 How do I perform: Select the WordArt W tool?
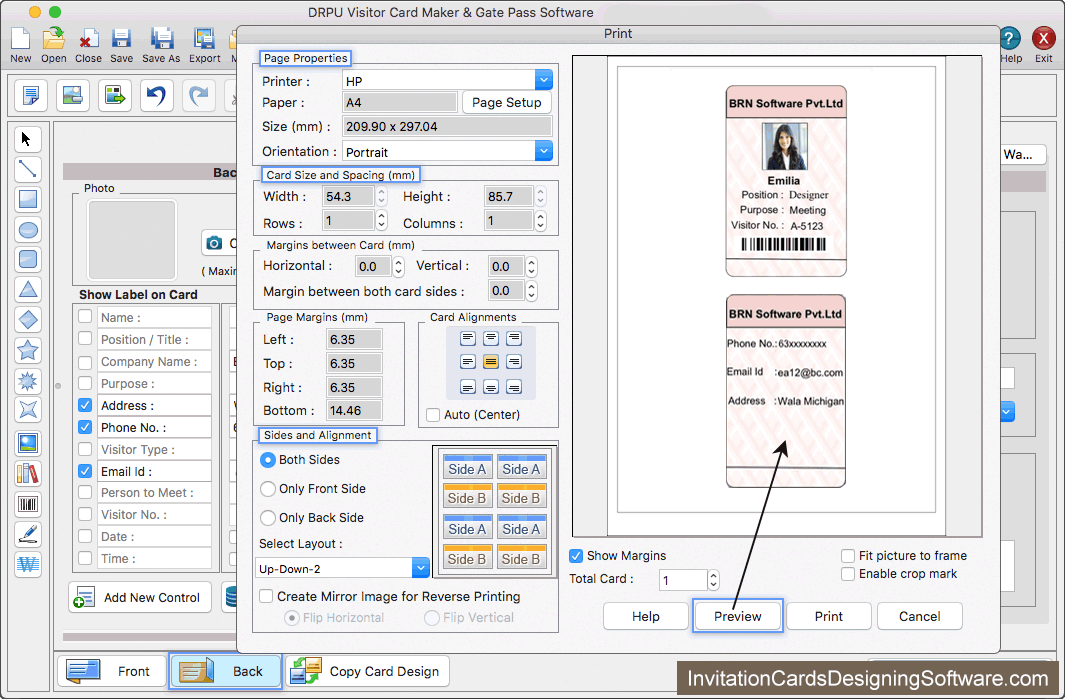pyautogui.click(x=27, y=564)
